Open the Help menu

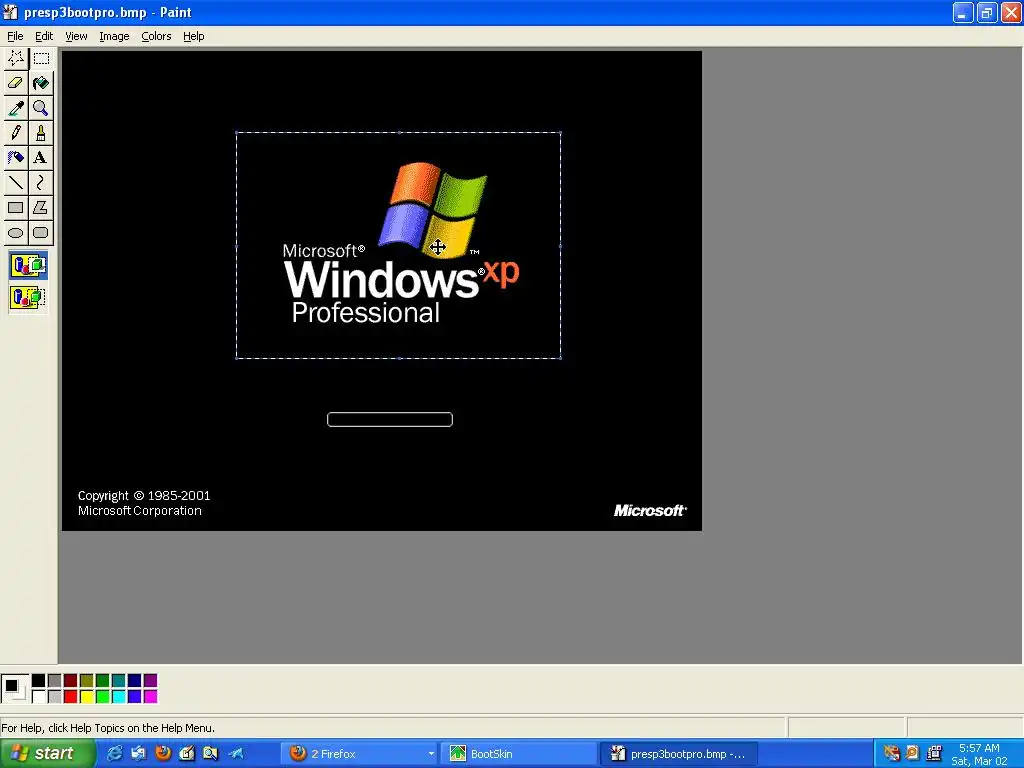pyautogui.click(x=193, y=36)
